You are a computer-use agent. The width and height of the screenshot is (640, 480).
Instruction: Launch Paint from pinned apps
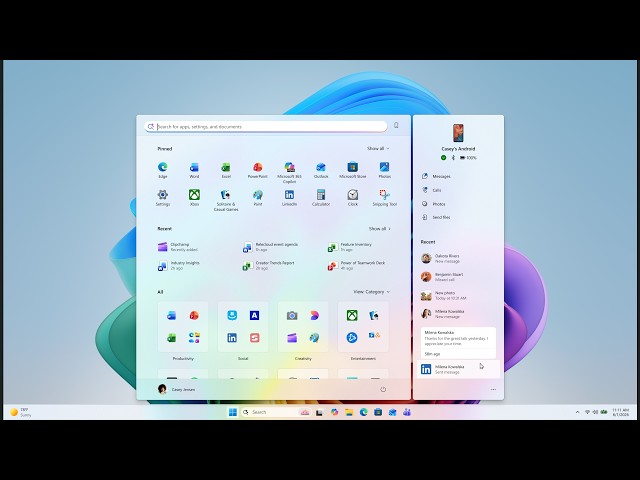pyautogui.click(x=258, y=198)
